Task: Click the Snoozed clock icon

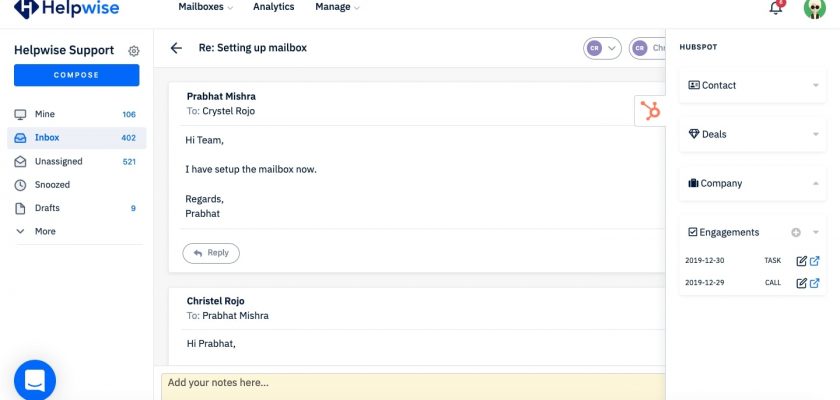Action: pyautogui.click(x=20, y=185)
